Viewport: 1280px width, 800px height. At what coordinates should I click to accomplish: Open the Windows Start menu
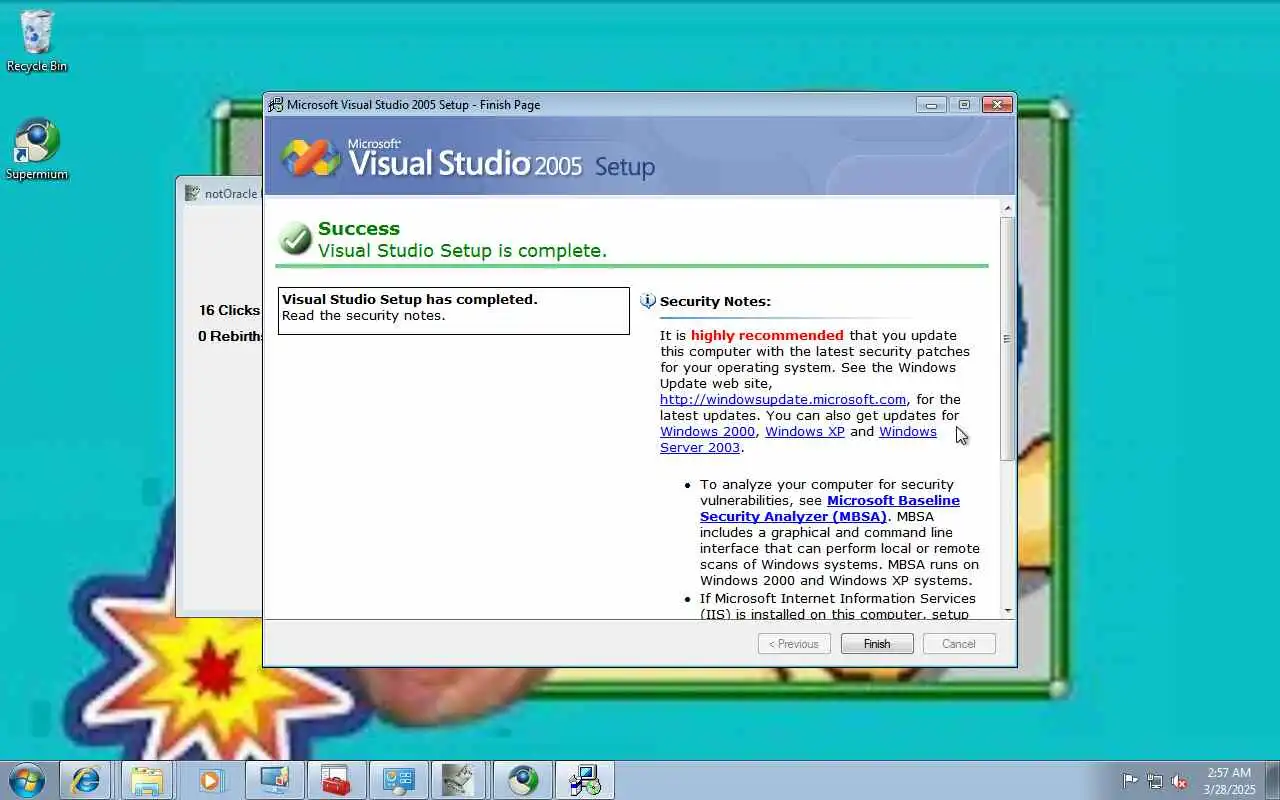(27, 780)
